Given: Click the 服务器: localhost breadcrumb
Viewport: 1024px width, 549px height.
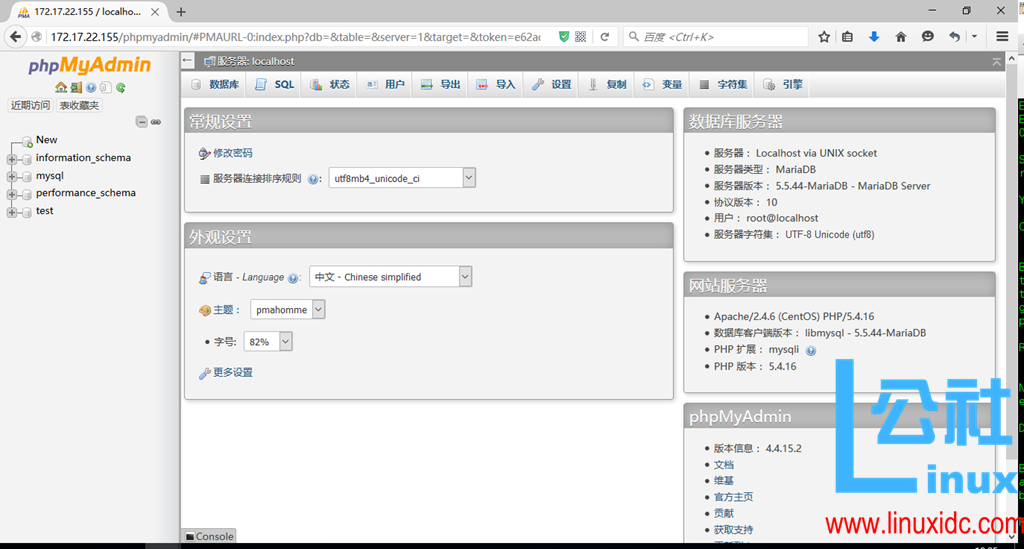Looking at the screenshot, I should (255, 61).
